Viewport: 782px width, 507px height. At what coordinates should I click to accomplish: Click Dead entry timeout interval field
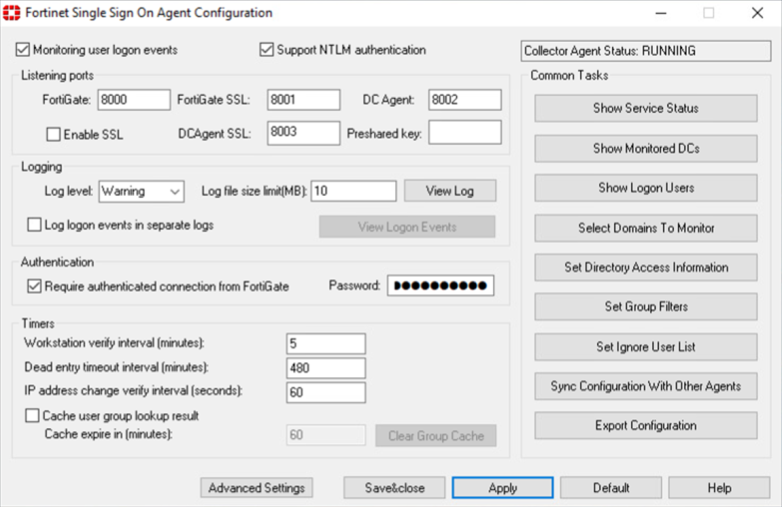coord(326,368)
